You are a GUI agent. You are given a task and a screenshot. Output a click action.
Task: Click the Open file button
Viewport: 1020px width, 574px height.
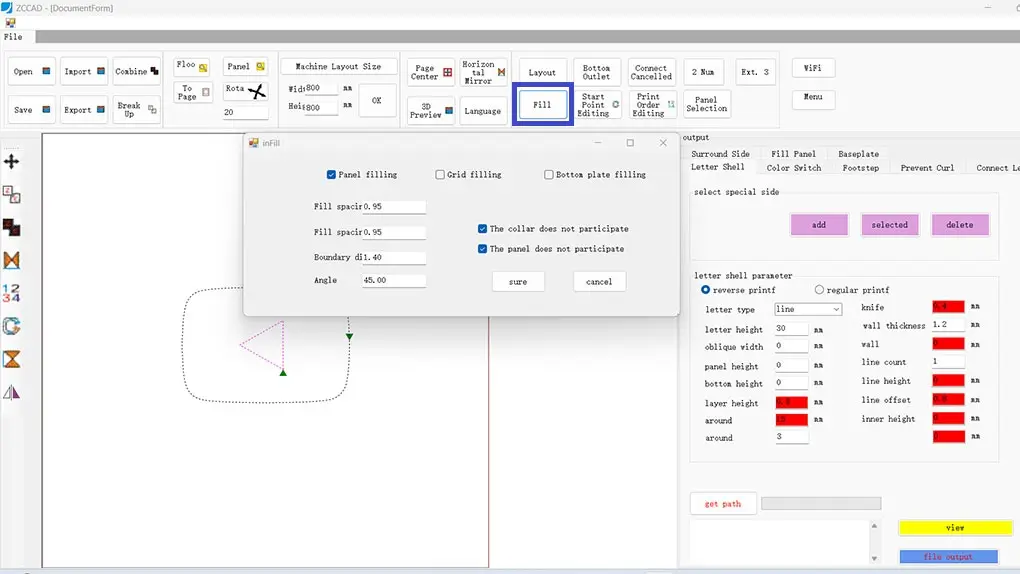click(x=31, y=72)
